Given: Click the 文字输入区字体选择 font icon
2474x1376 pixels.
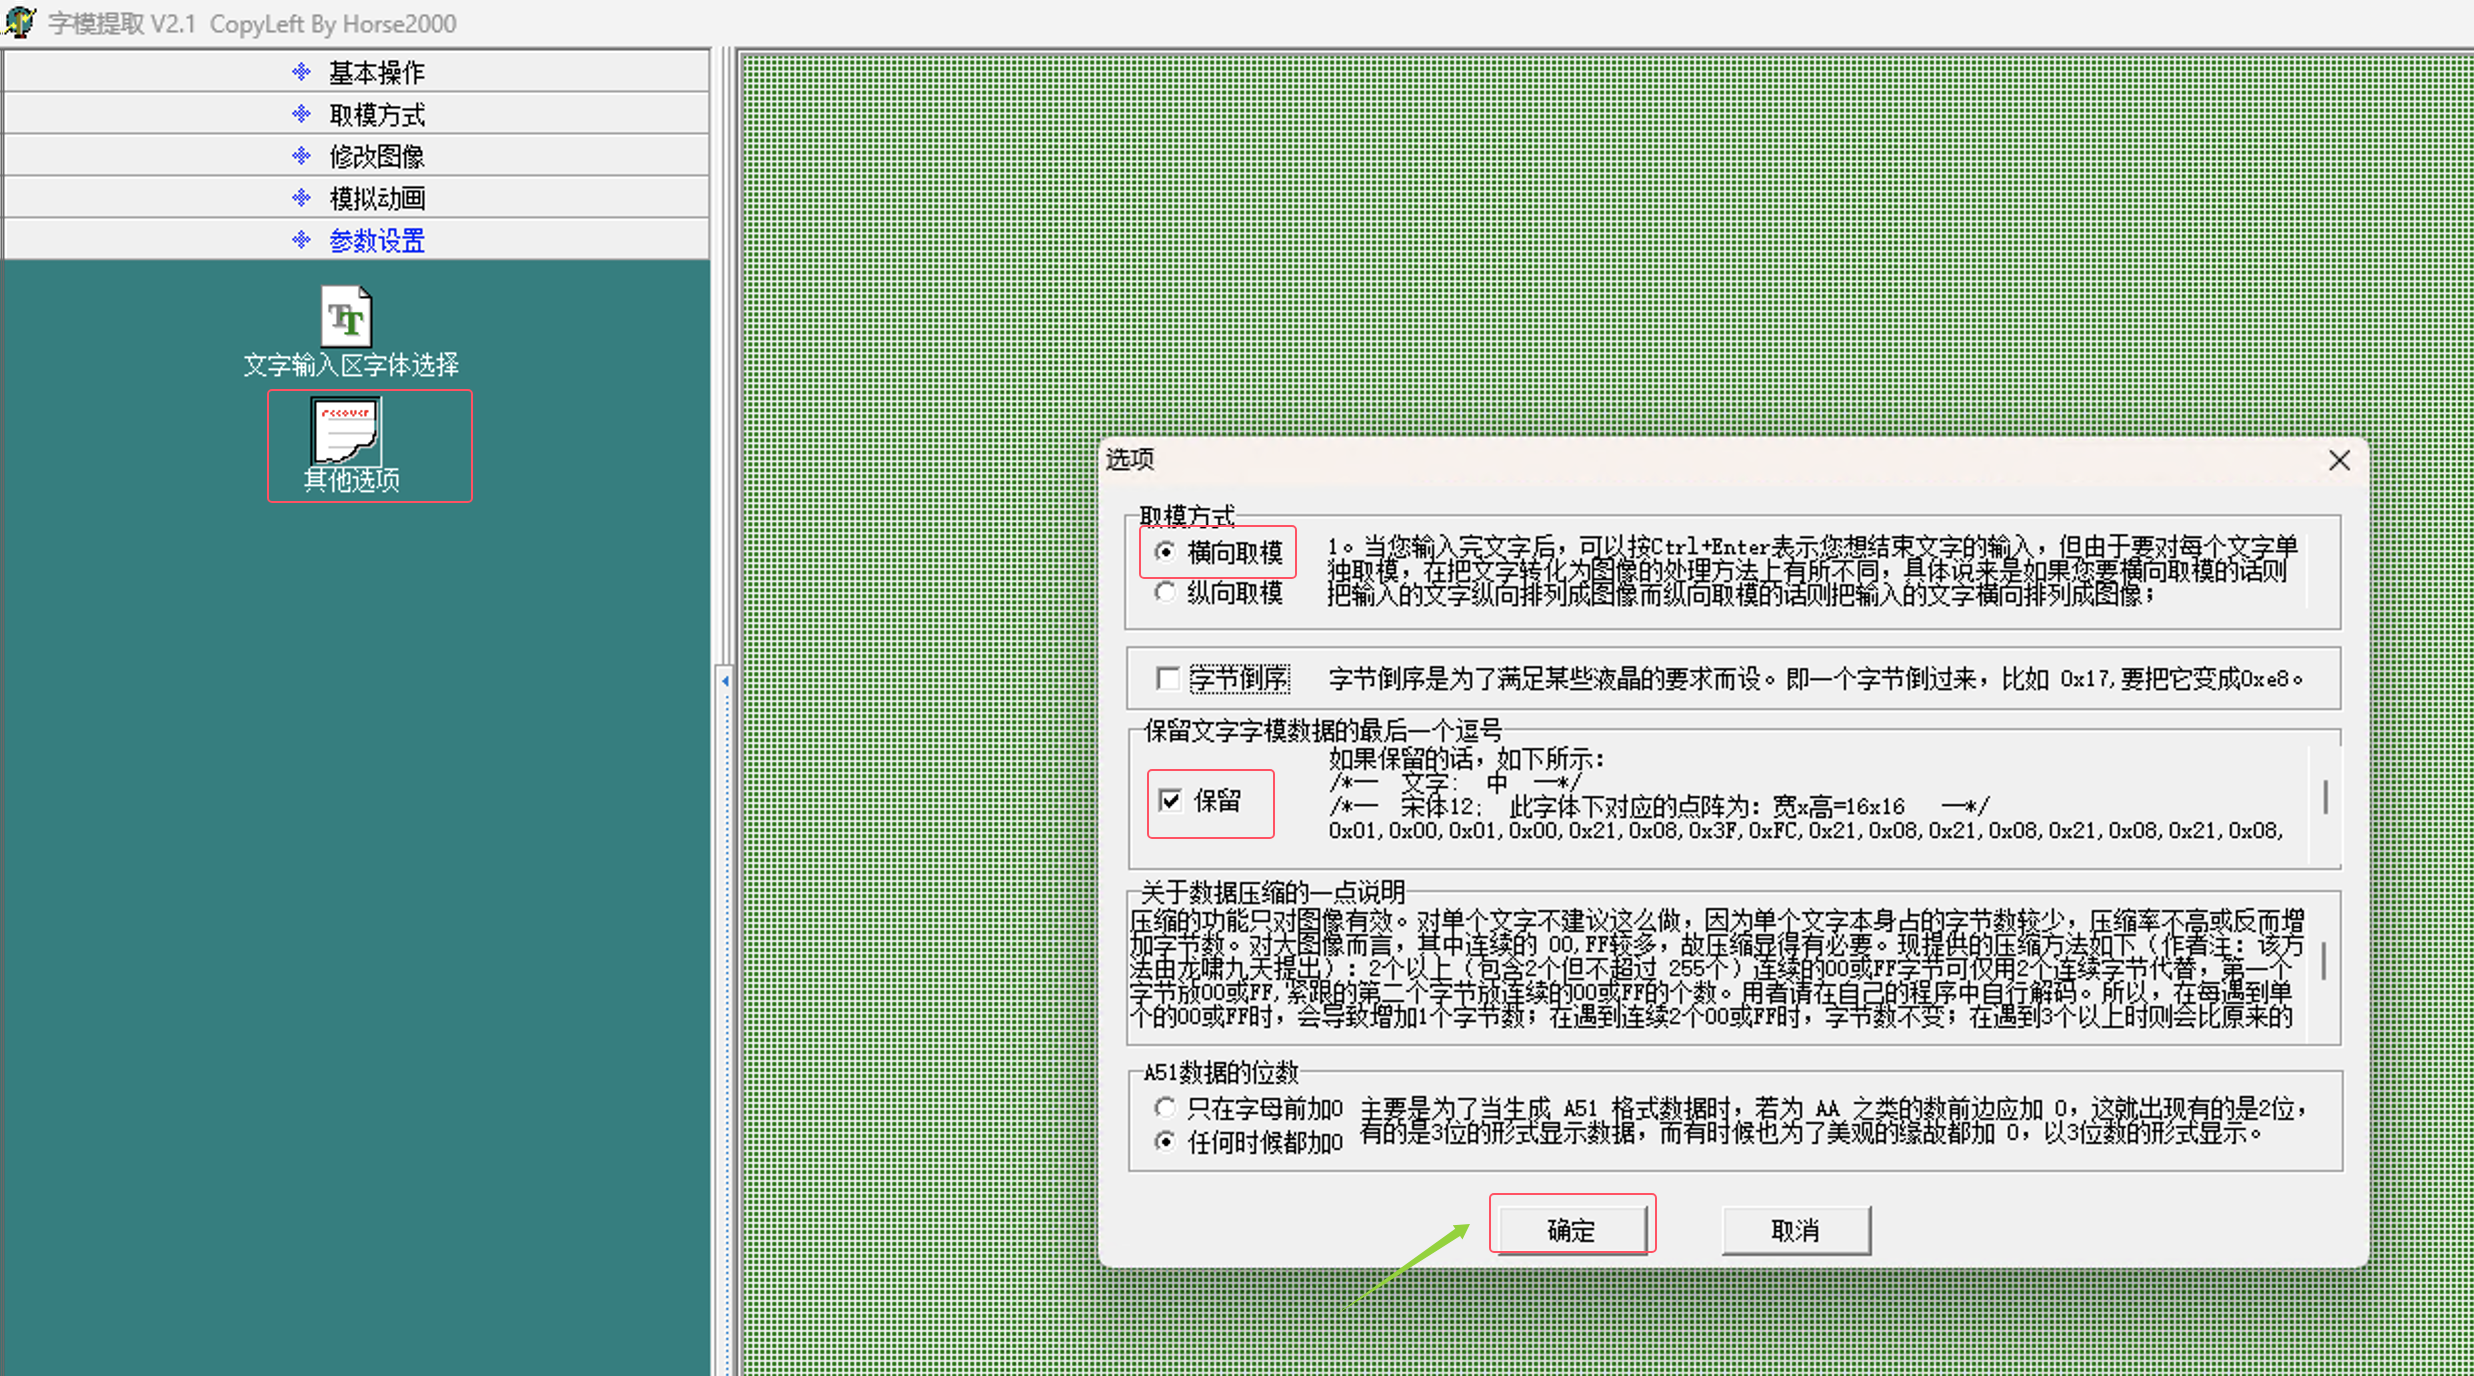Looking at the screenshot, I should click(346, 317).
